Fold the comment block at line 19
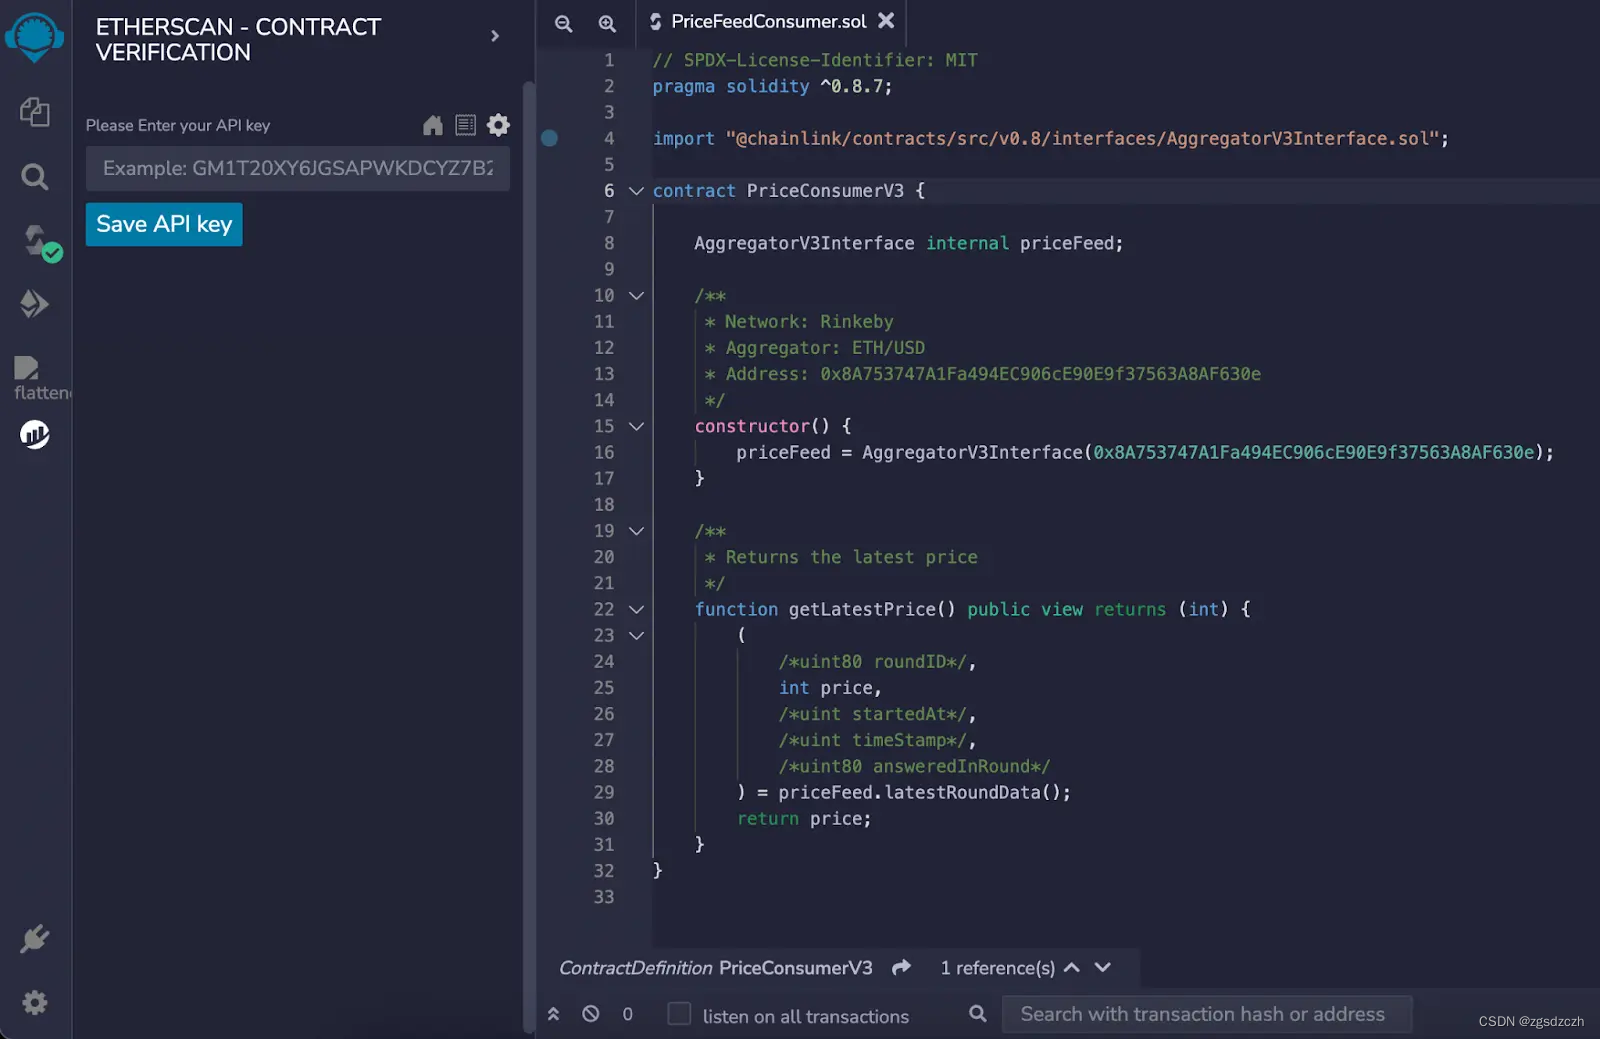The height and width of the screenshot is (1039, 1600). [636, 531]
